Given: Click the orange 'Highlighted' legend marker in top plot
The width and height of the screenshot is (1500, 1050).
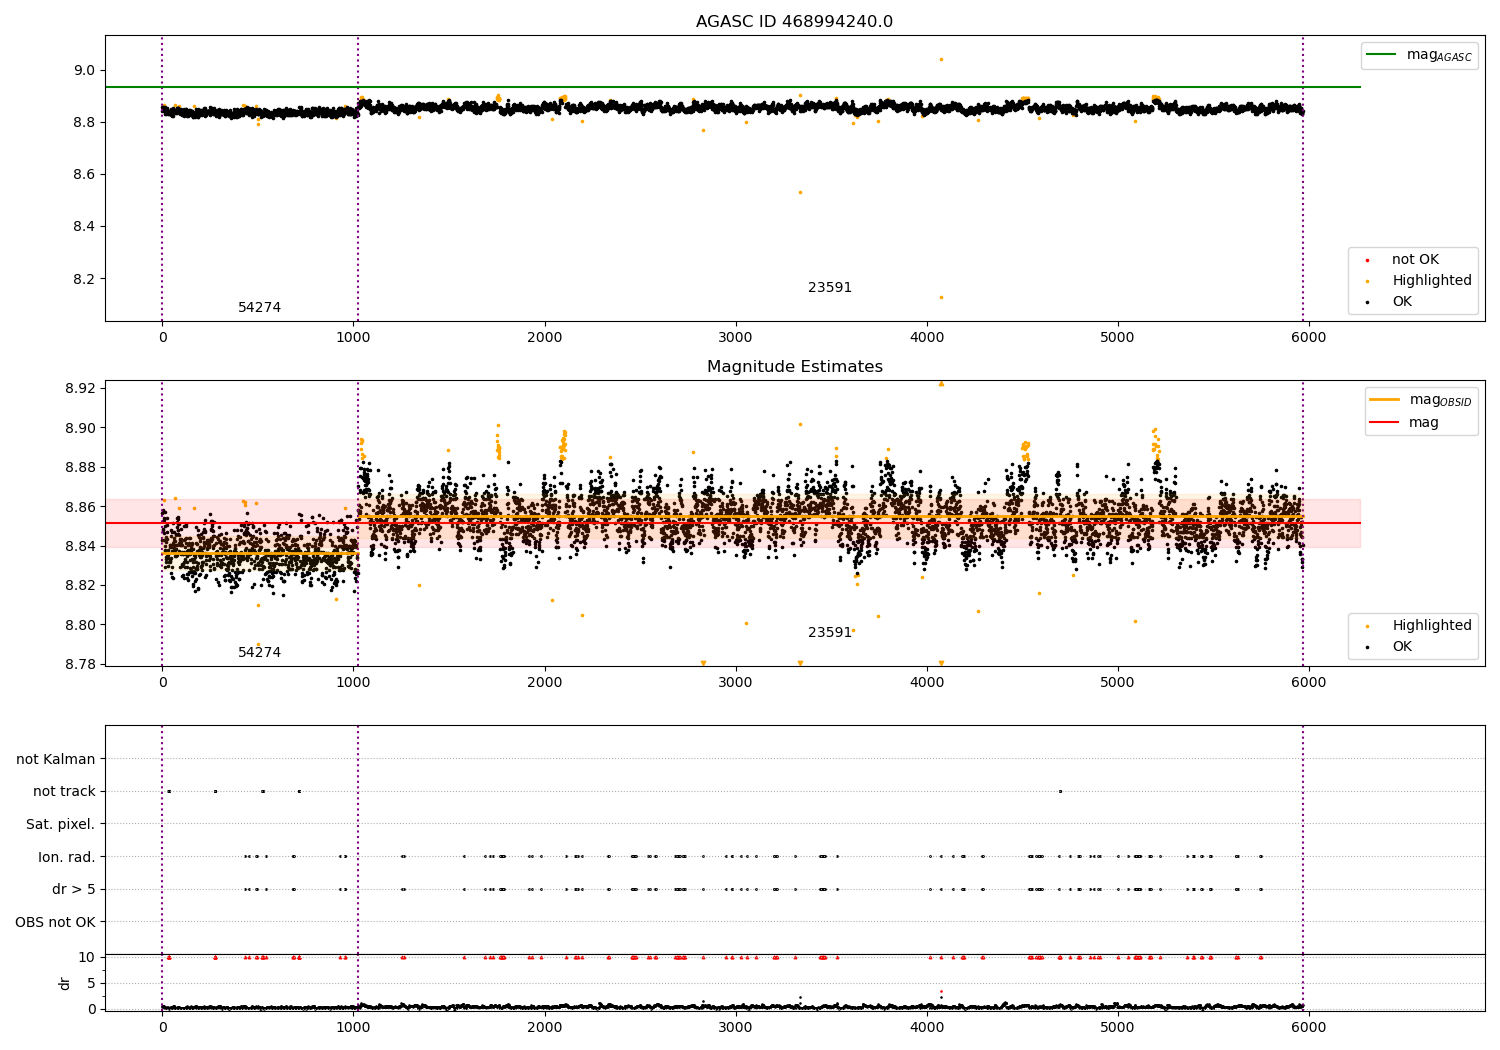Looking at the screenshot, I should [x=1367, y=281].
